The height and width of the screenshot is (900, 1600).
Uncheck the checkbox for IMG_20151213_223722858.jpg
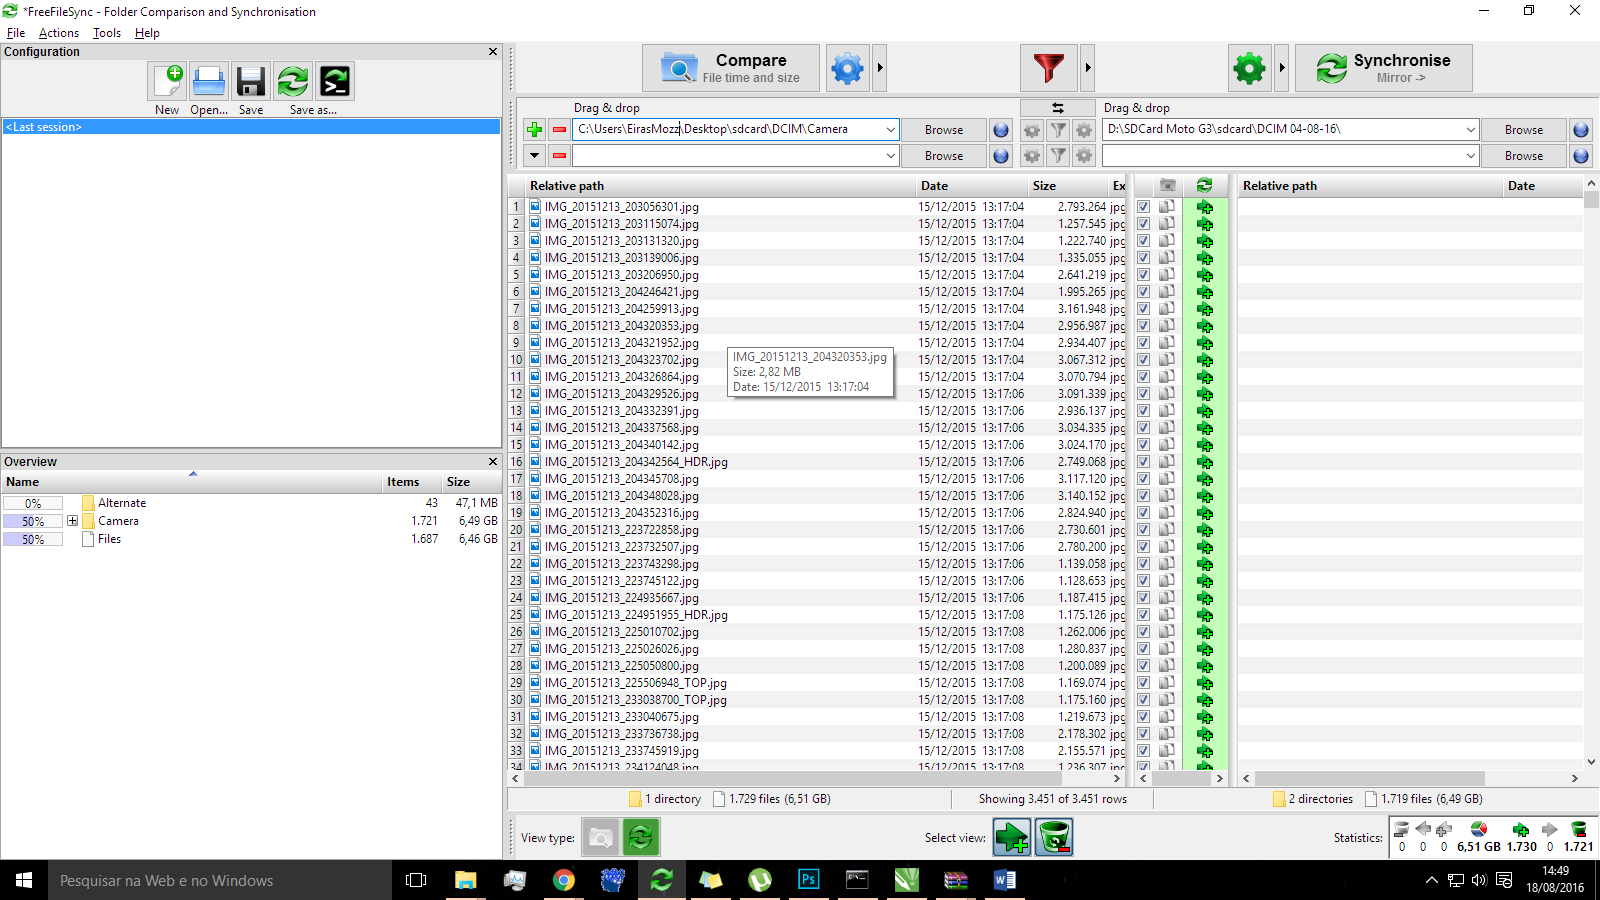[x=1143, y=530]
